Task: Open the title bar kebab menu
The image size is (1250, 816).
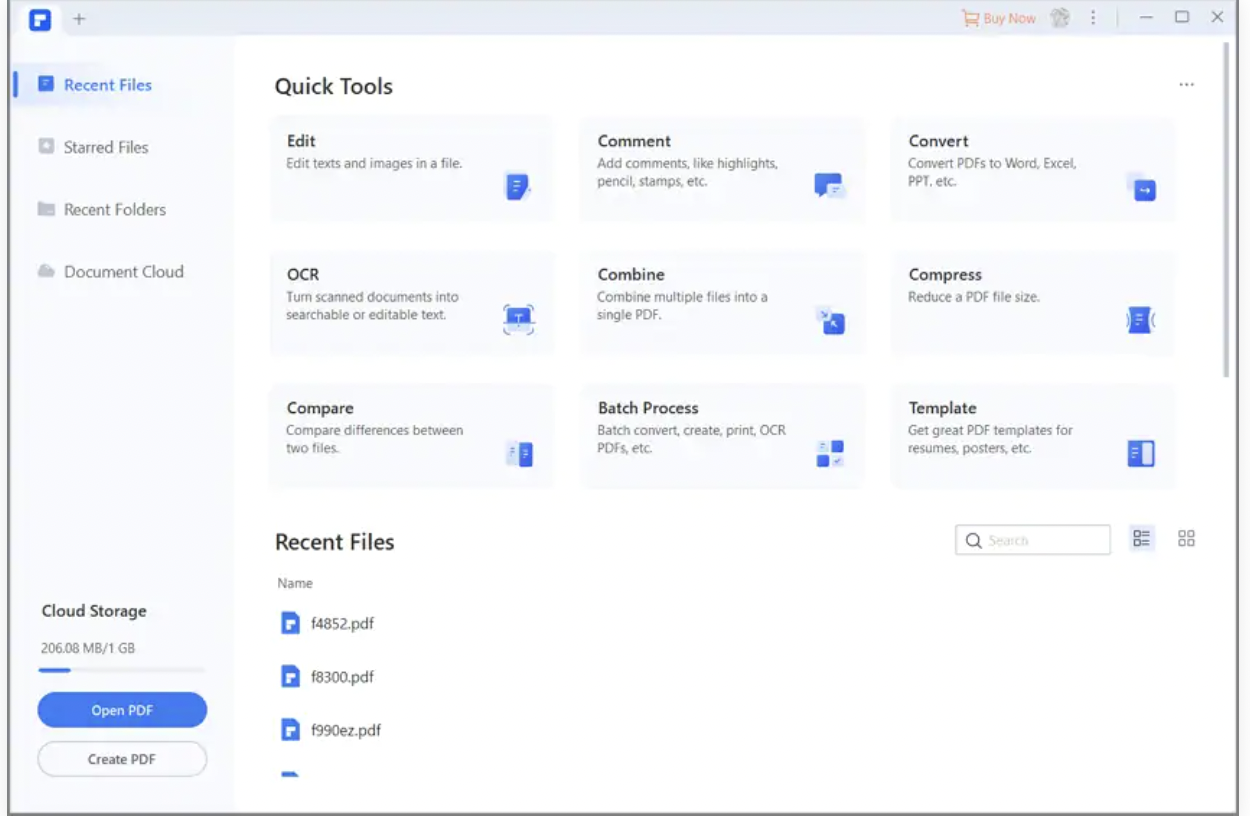Action: 1093,18
